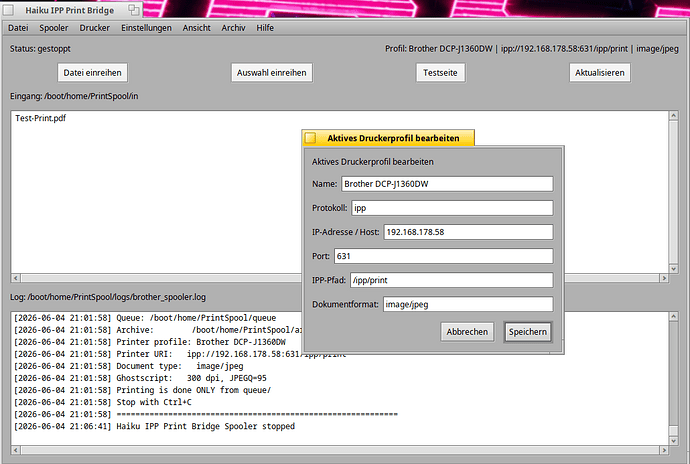Focus the IPP-Pfad input field
690x464 pixels.
[451, 280]
